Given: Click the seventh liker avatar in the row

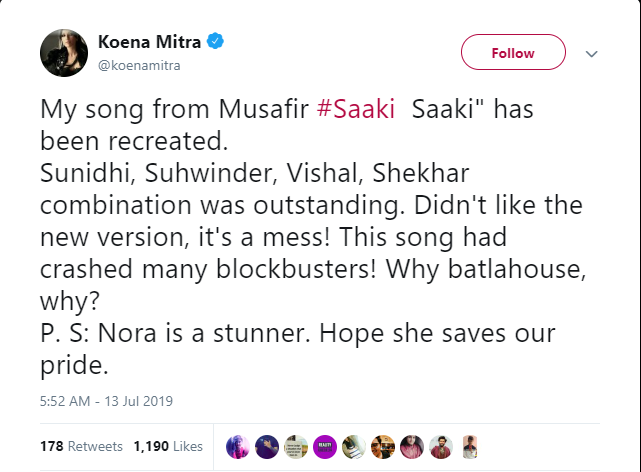Looking at the screenshot, I should (412, 446).
